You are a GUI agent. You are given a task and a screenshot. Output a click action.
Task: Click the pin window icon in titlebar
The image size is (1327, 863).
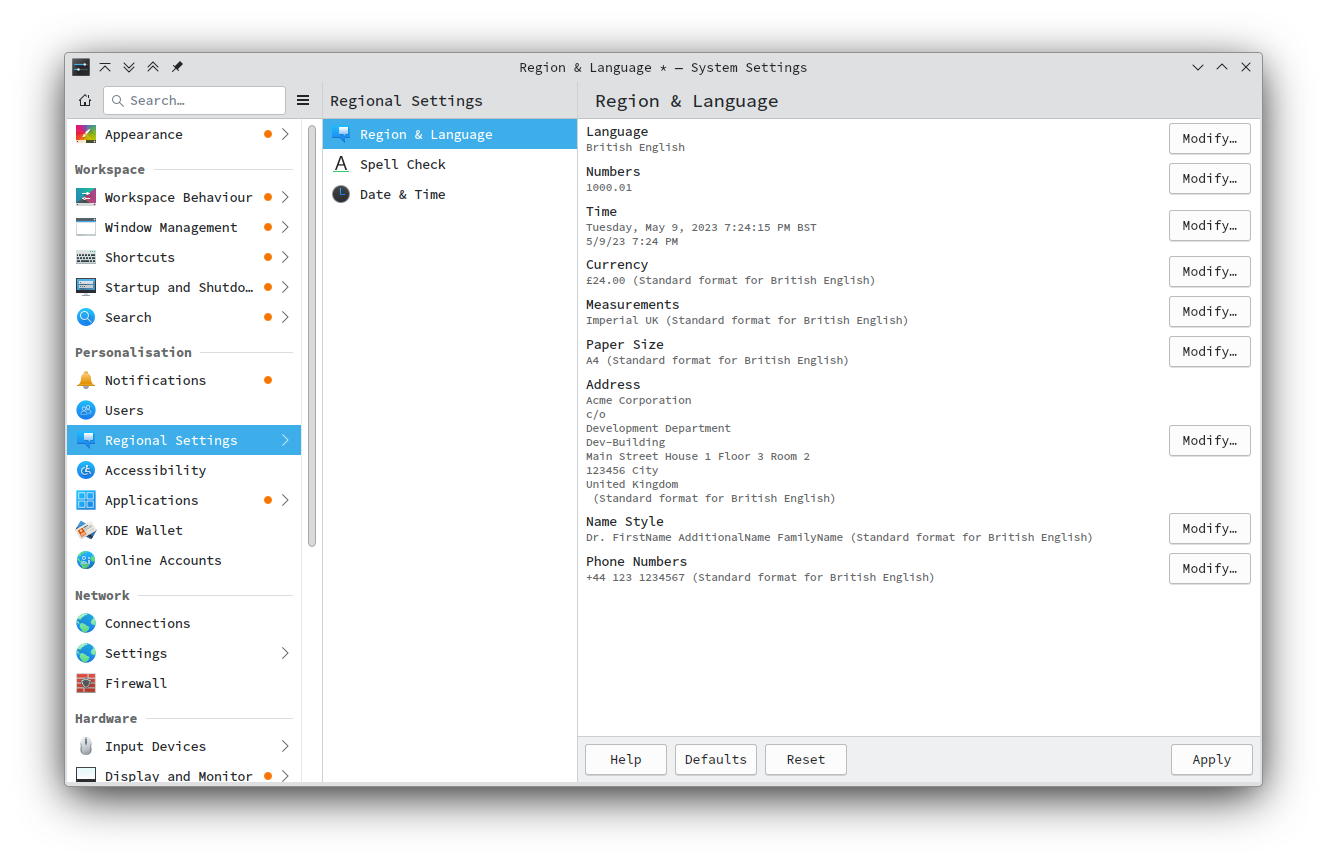177,67
